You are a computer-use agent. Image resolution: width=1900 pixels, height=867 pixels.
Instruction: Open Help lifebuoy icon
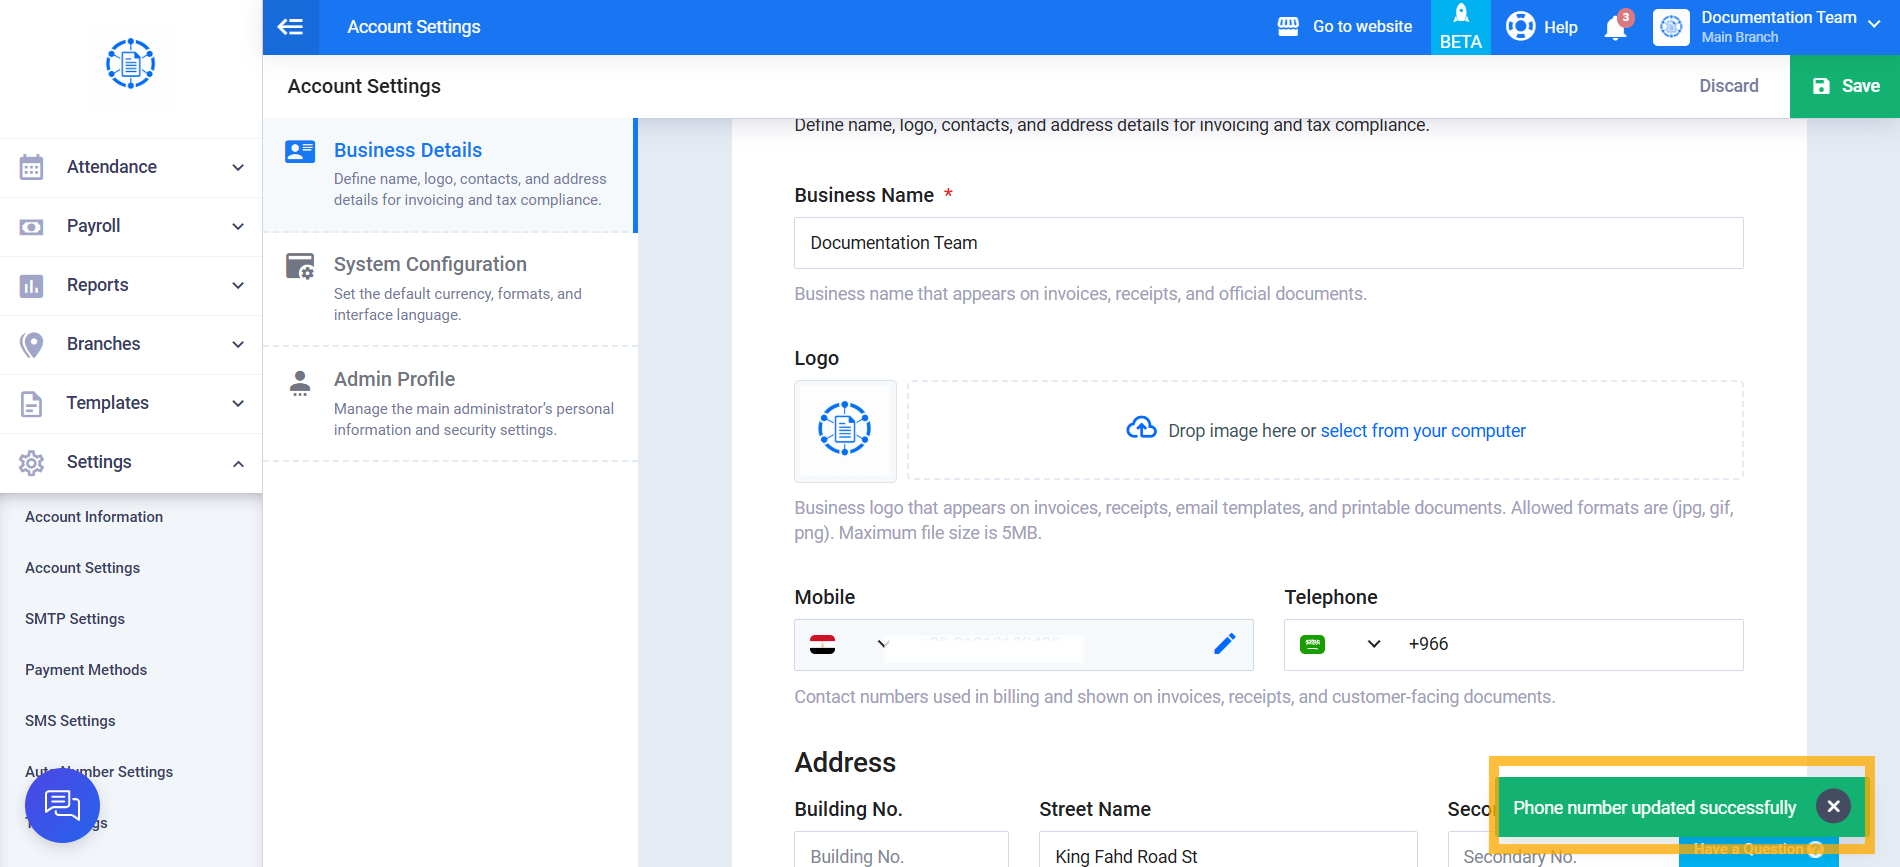click(1520, 26)
